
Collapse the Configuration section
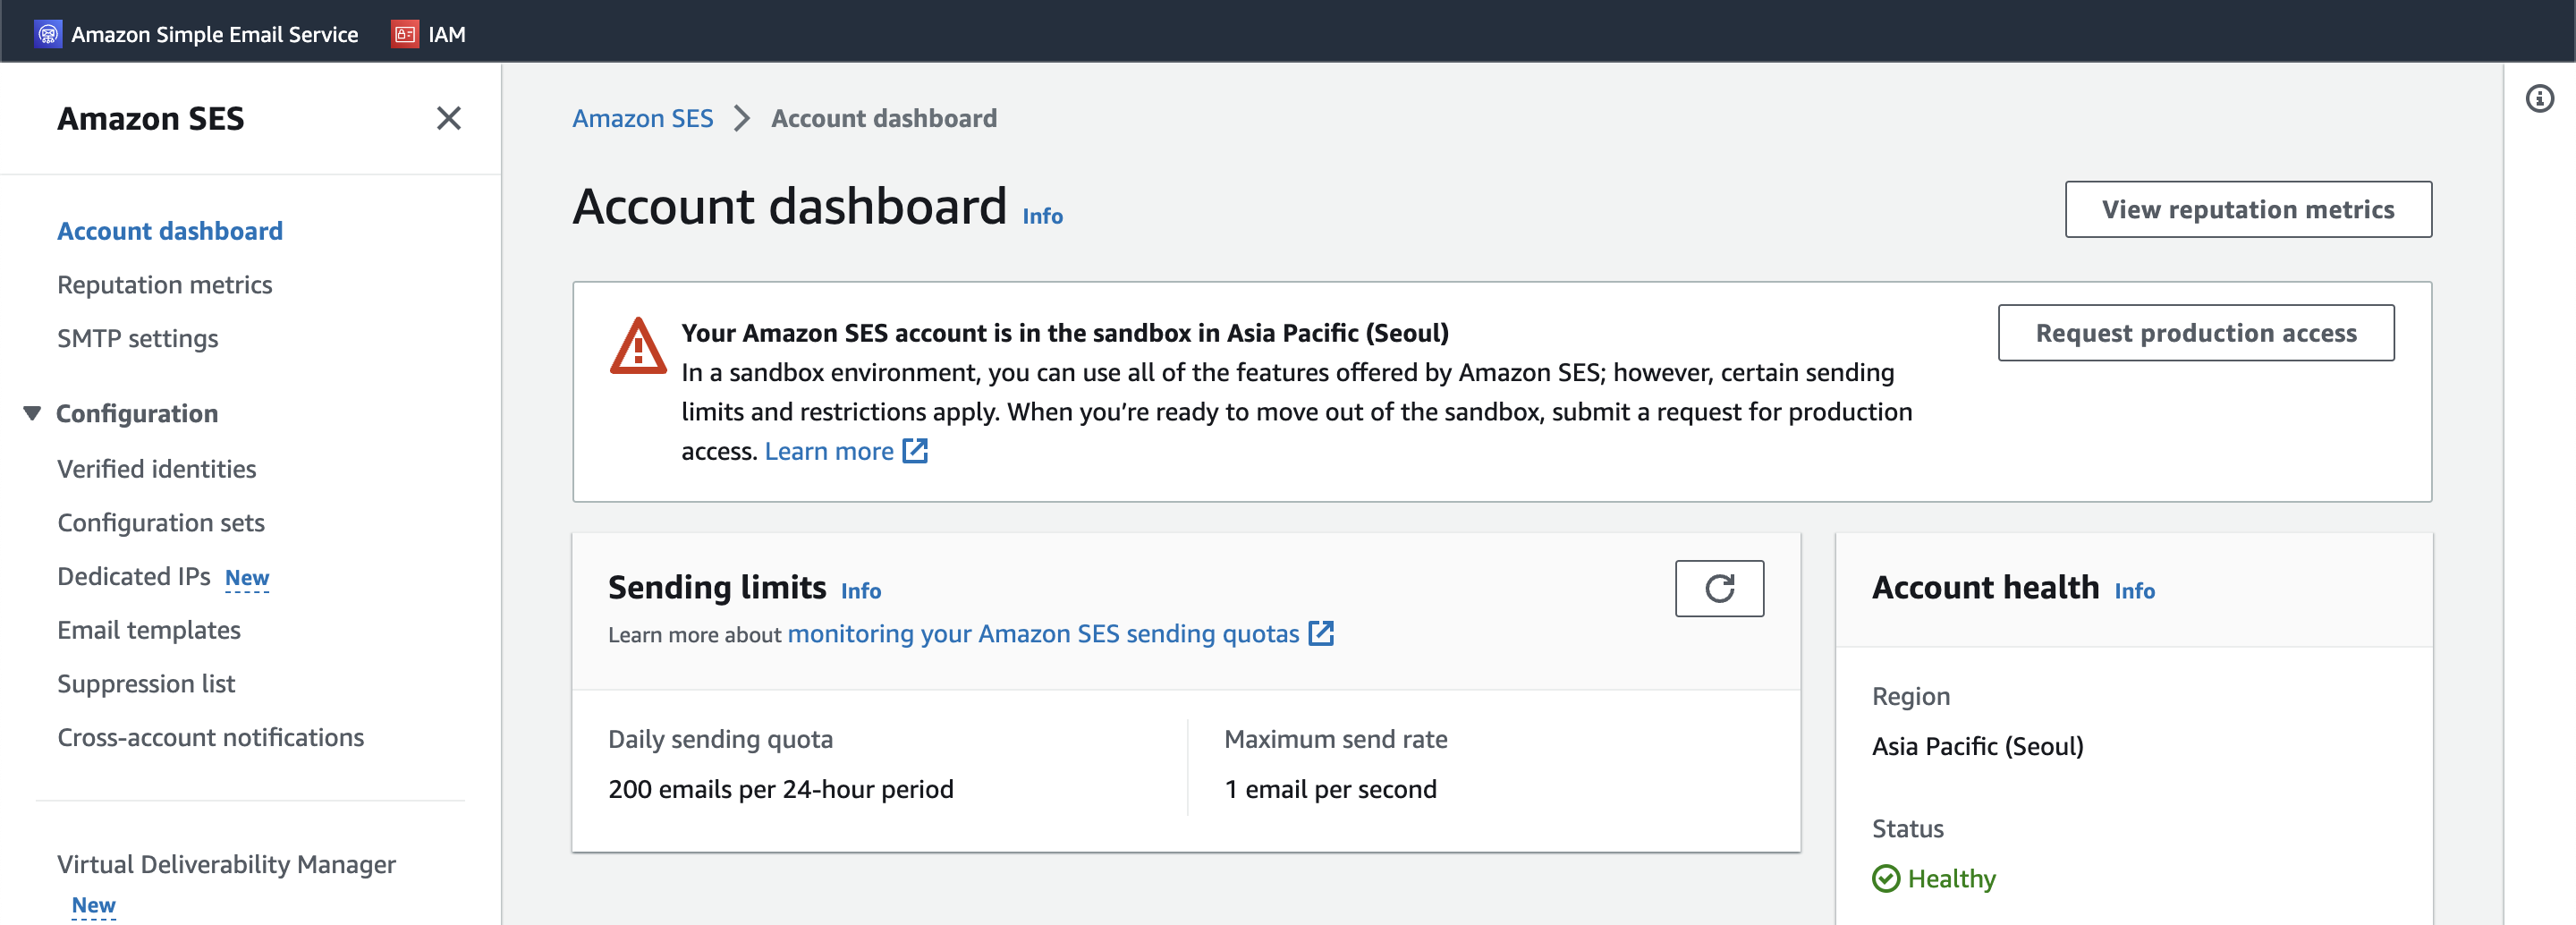[32, 413]
